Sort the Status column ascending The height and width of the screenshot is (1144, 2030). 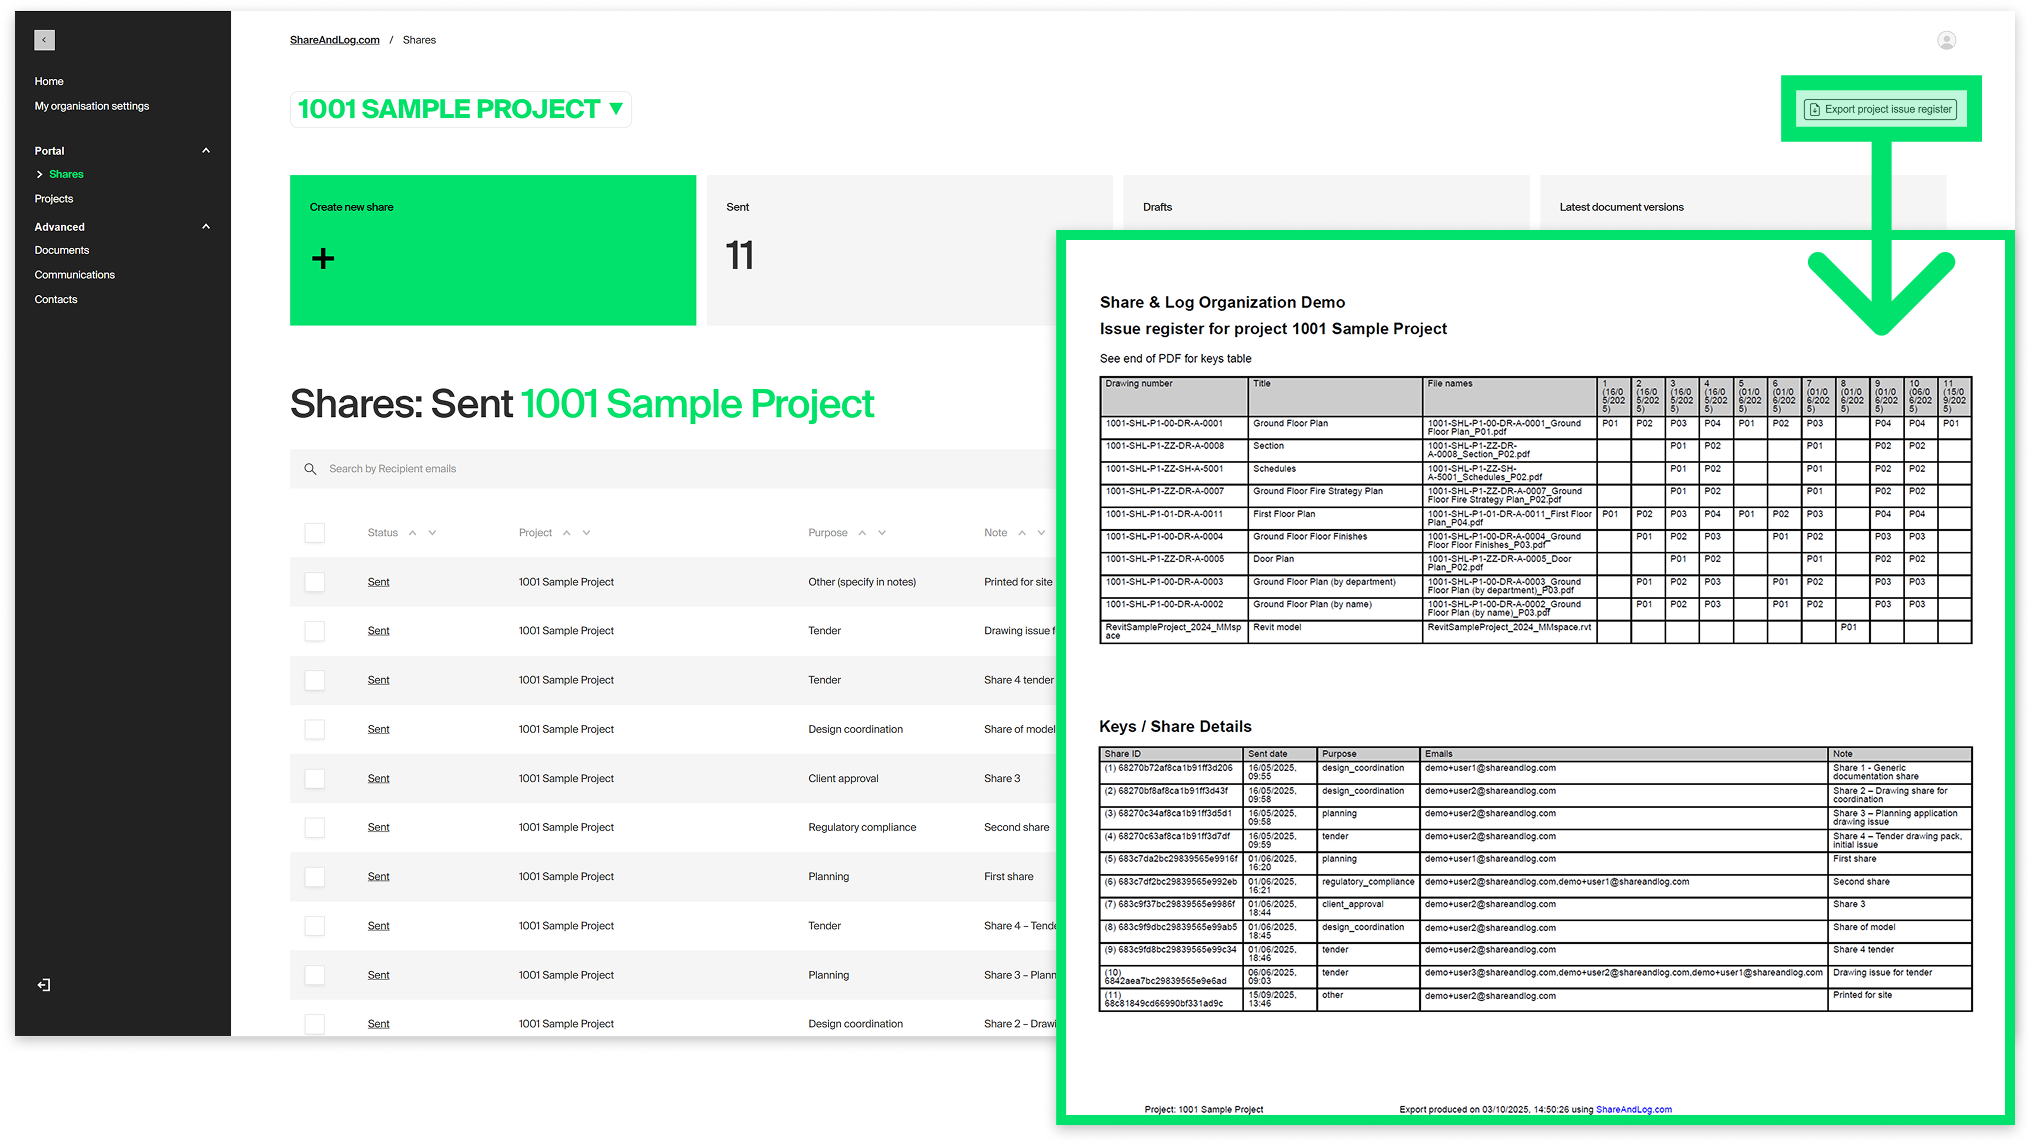(x=415, y=532)
